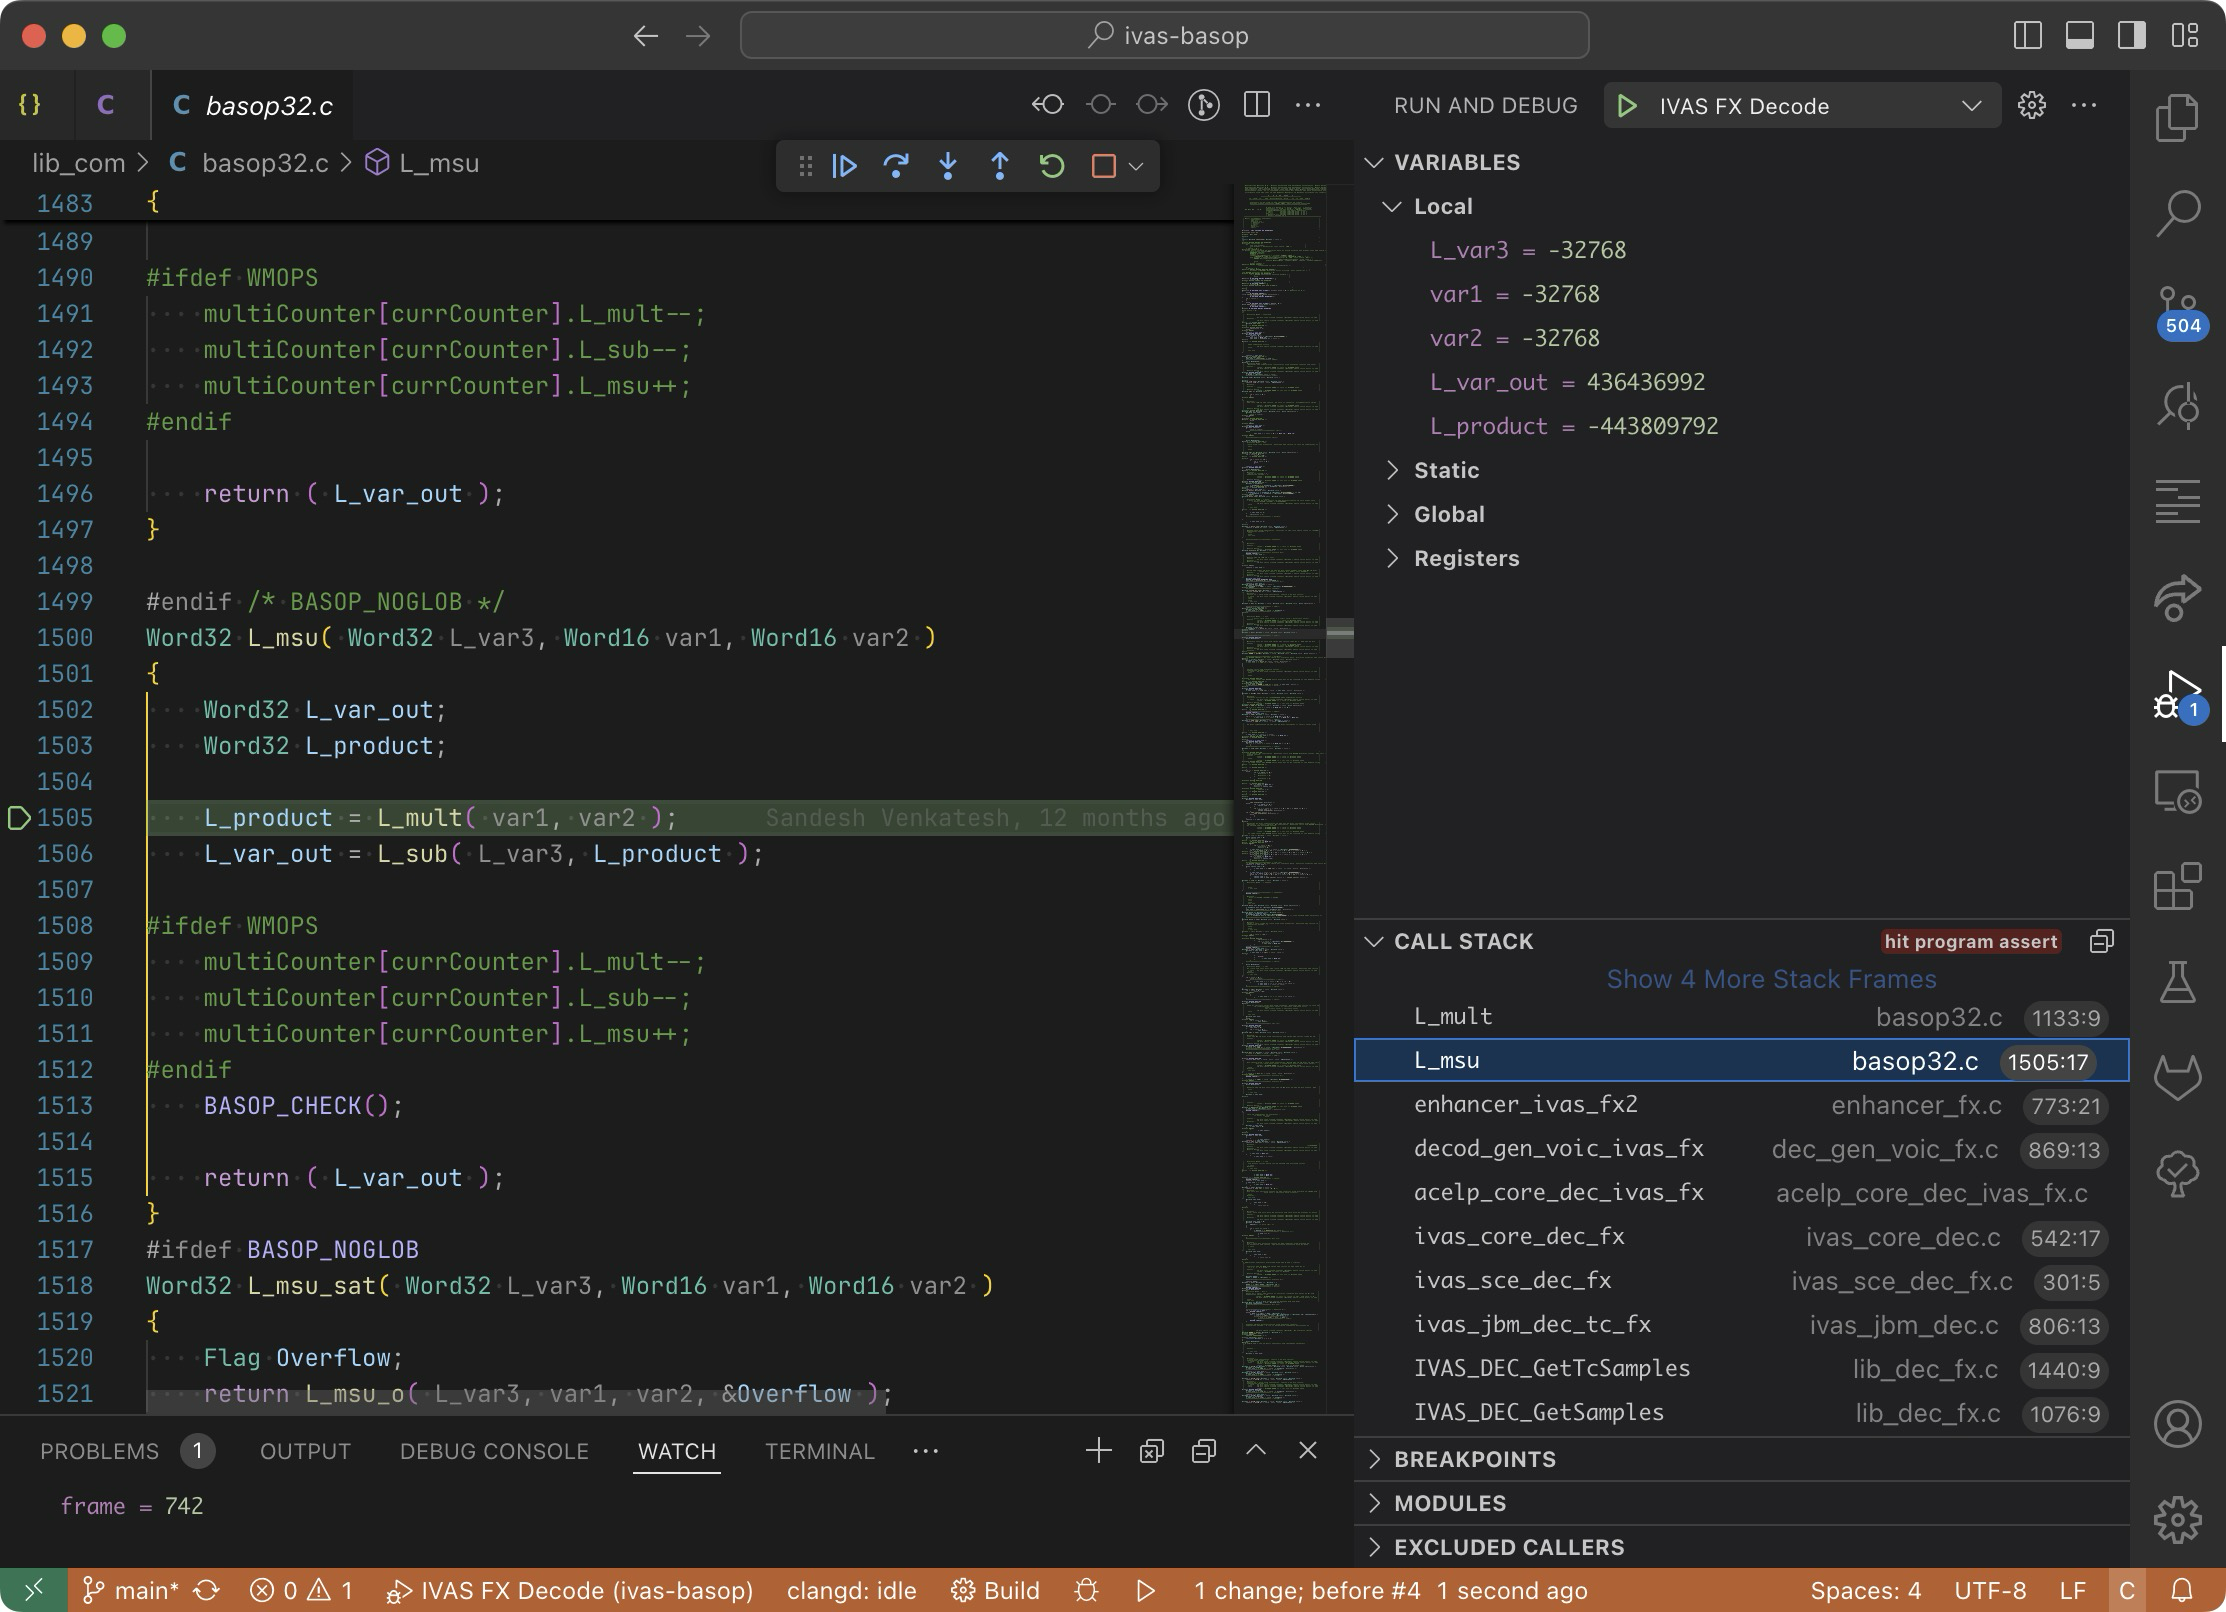Toggle the bottom panel layout button
This screenshot has height=1612, width=2226.
point(2079,36)
